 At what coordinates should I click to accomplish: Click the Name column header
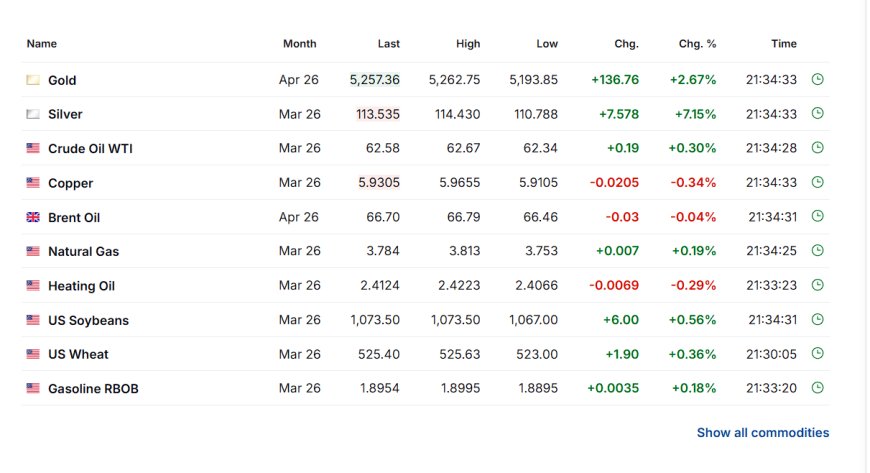click(x=42, y=43)
